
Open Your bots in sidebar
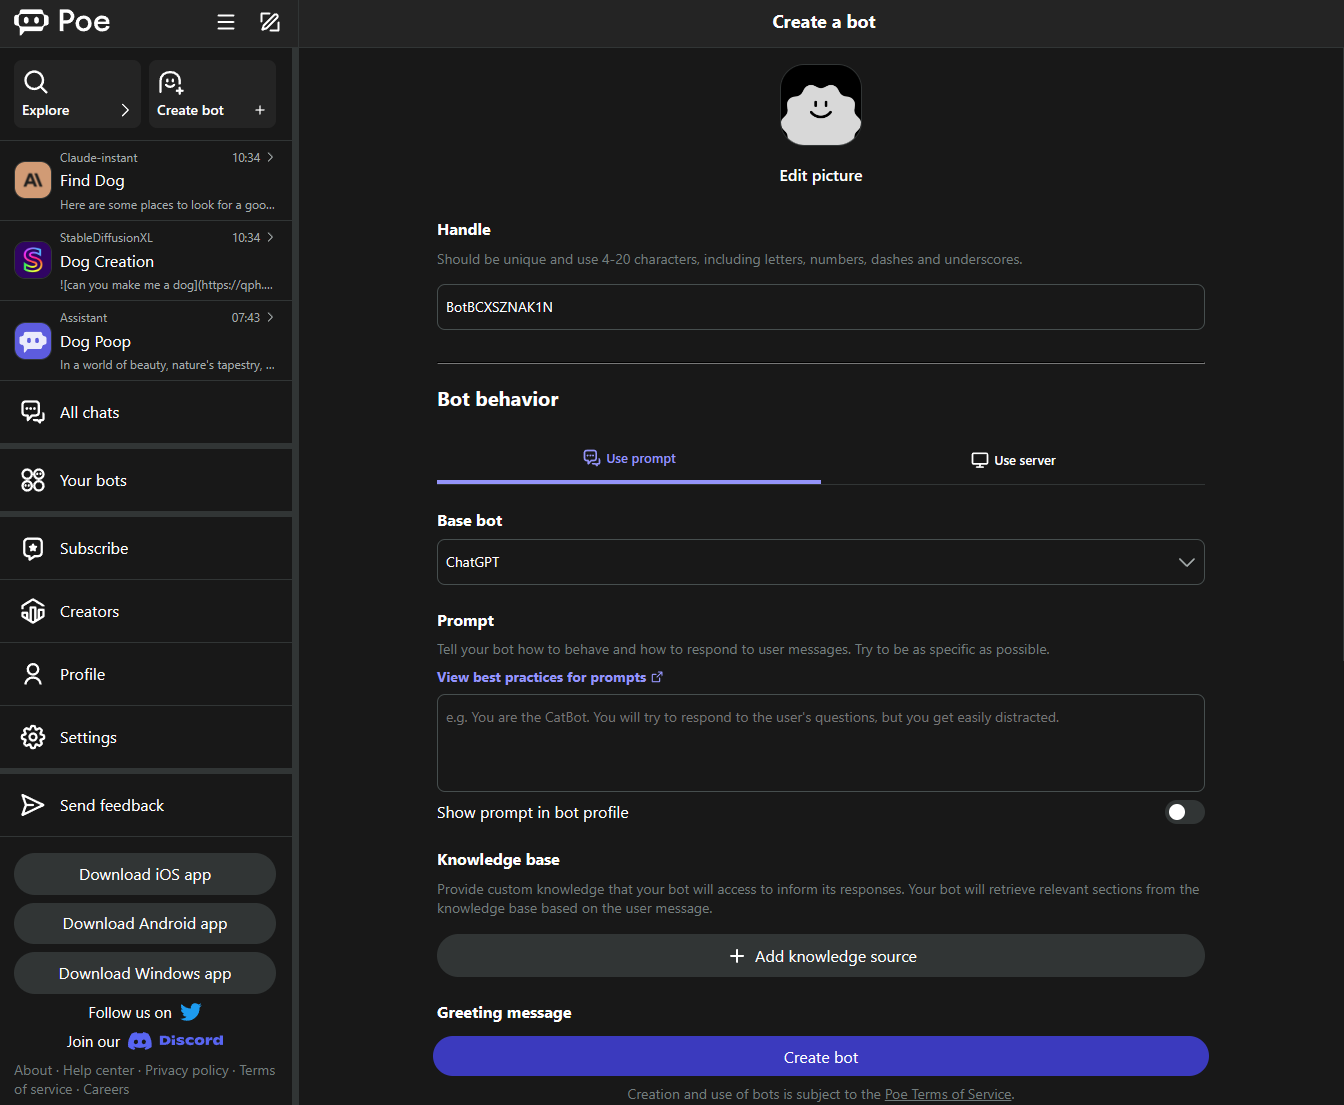(146, 480)
